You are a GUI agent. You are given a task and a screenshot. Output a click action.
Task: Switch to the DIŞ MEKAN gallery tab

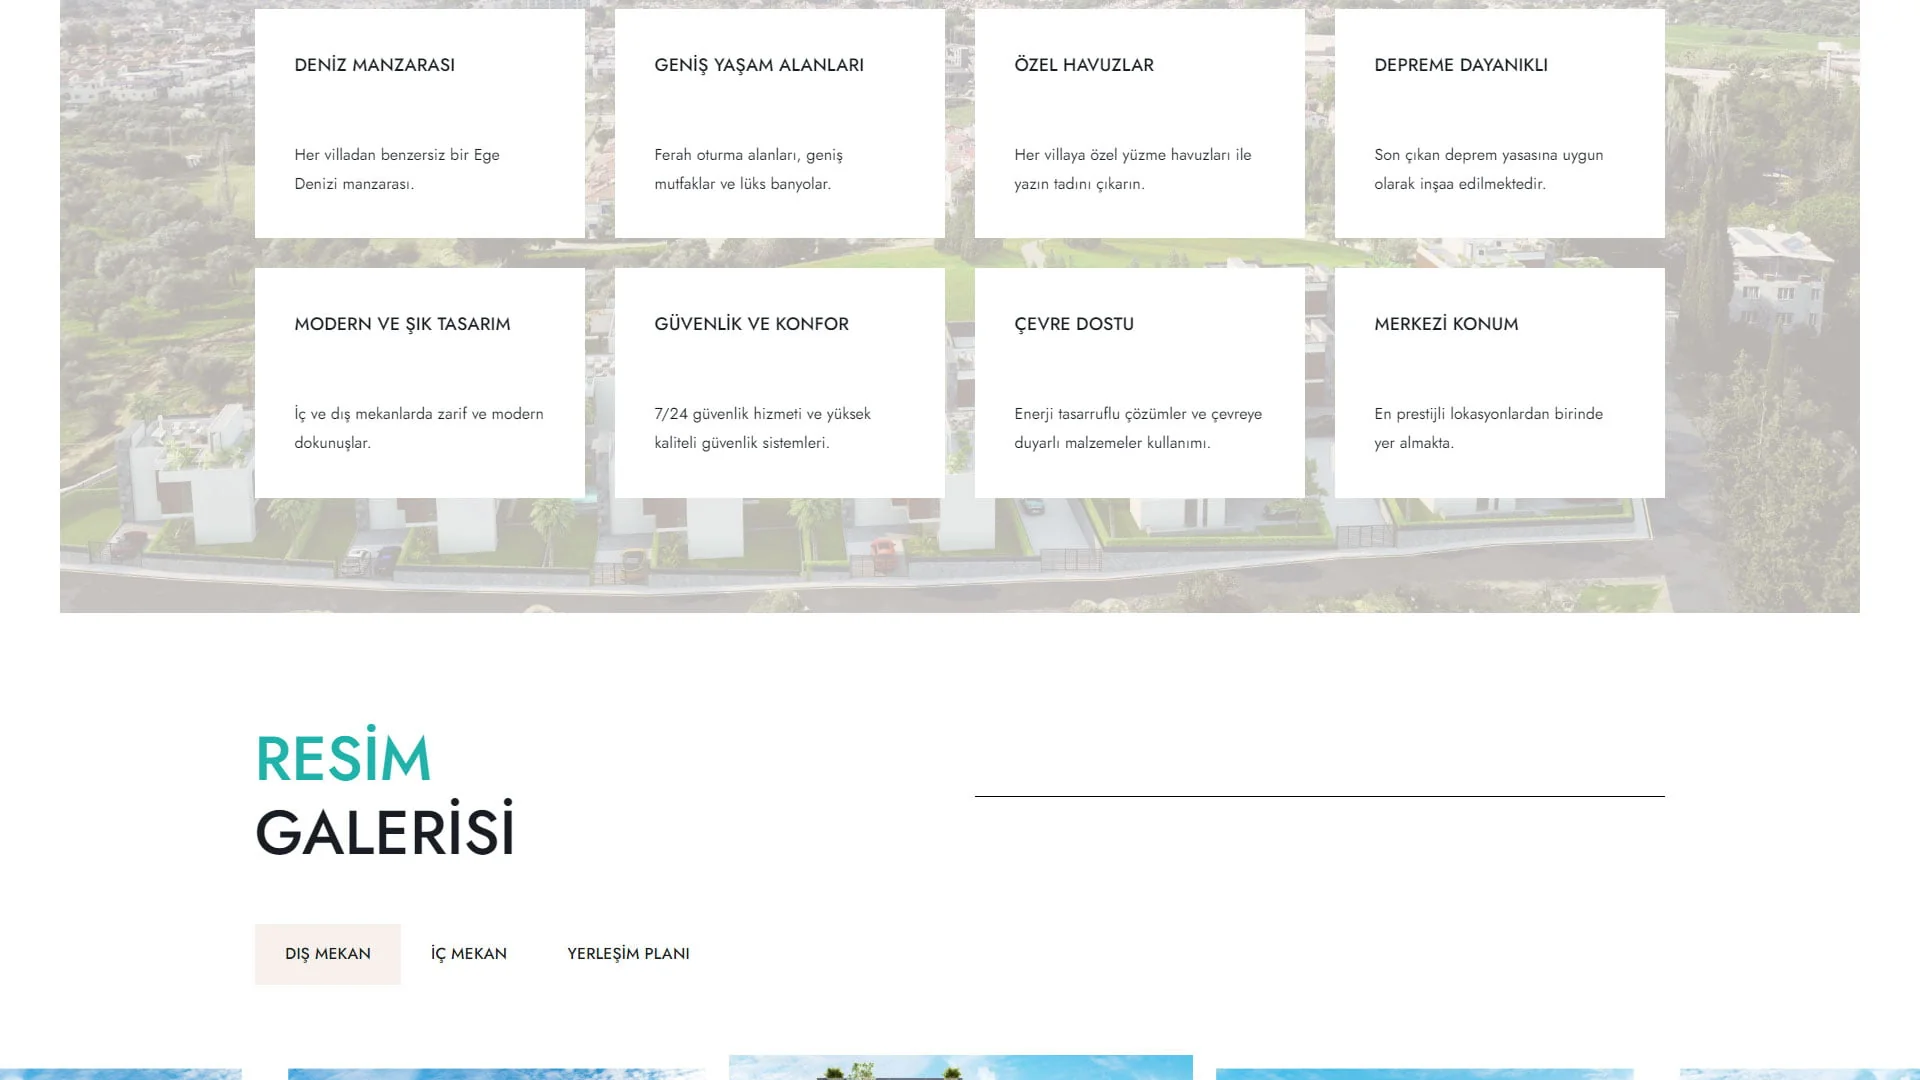click(327, 954)
